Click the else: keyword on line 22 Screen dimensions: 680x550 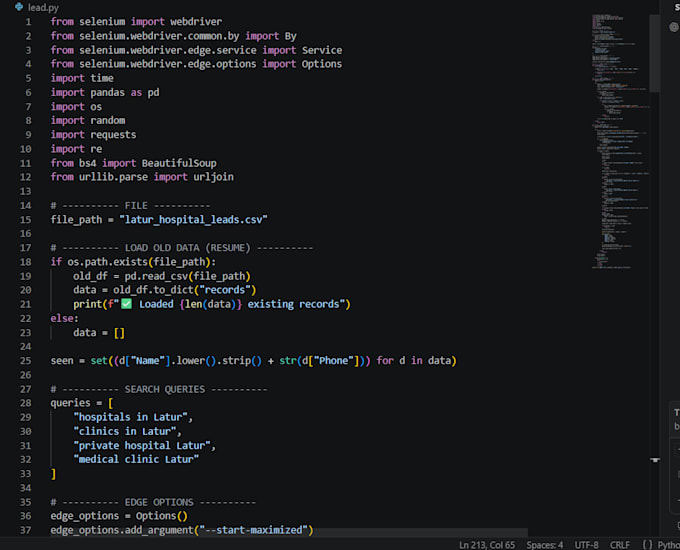(64, 319)
